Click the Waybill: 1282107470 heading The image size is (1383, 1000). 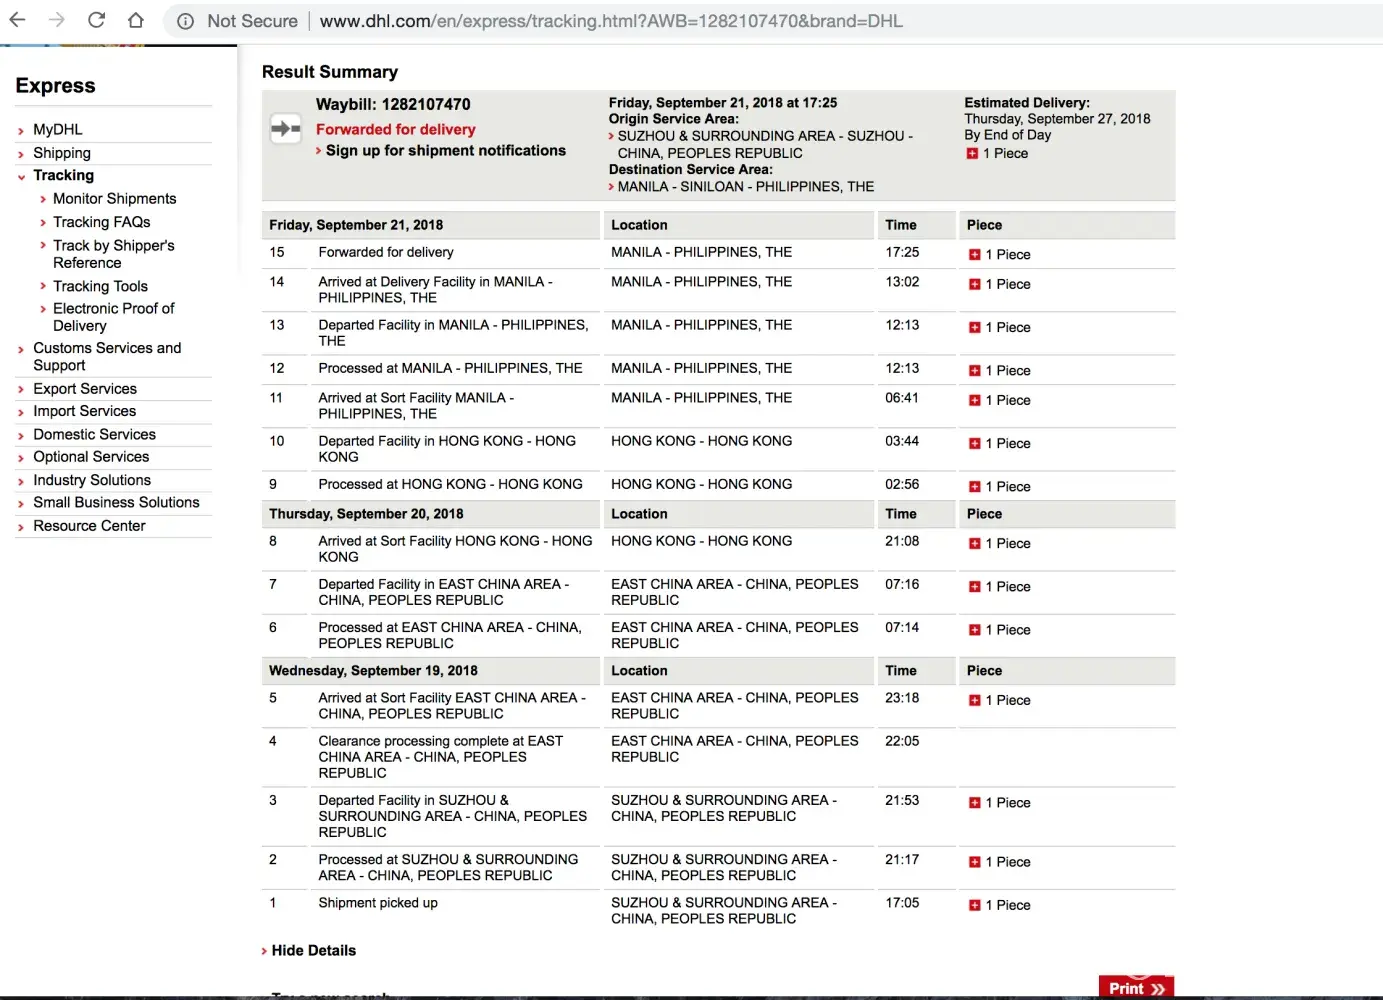click(x=393, y=104)
